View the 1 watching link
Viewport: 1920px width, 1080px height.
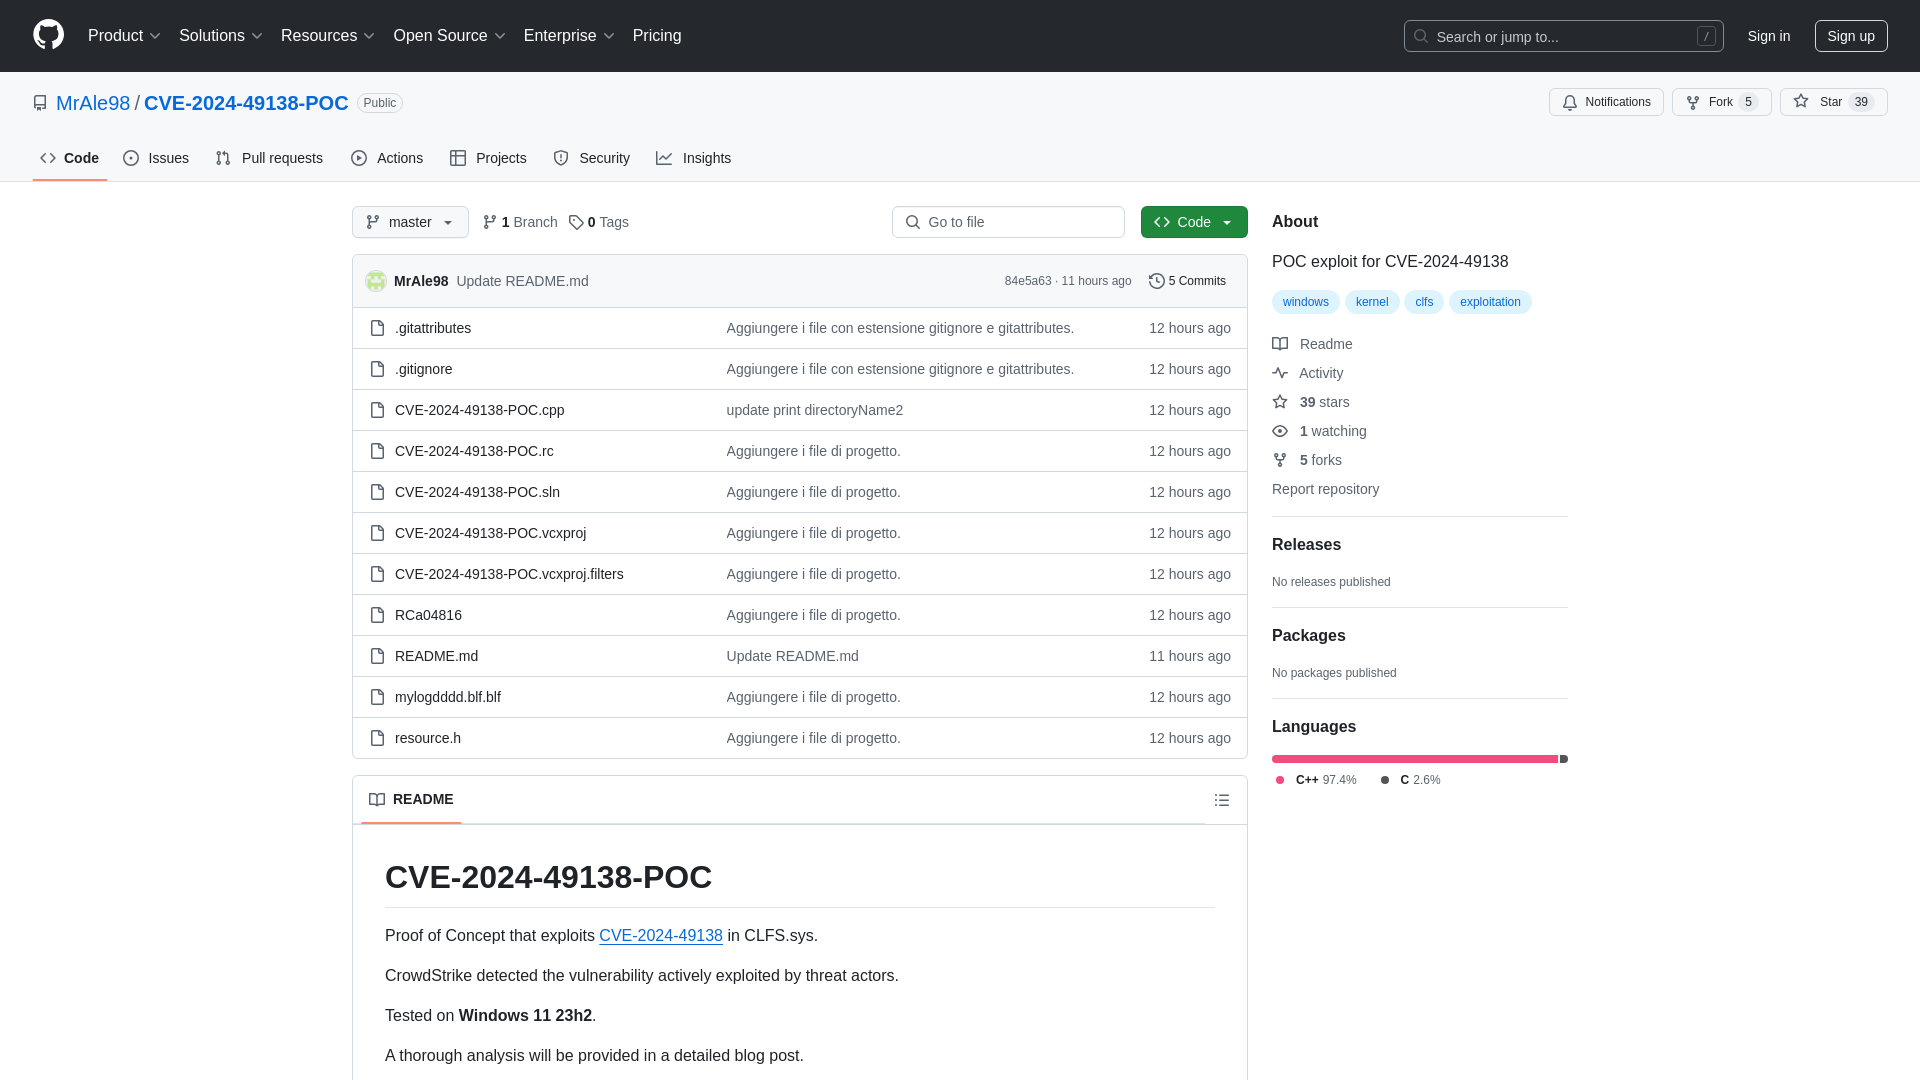[1319, 431]
